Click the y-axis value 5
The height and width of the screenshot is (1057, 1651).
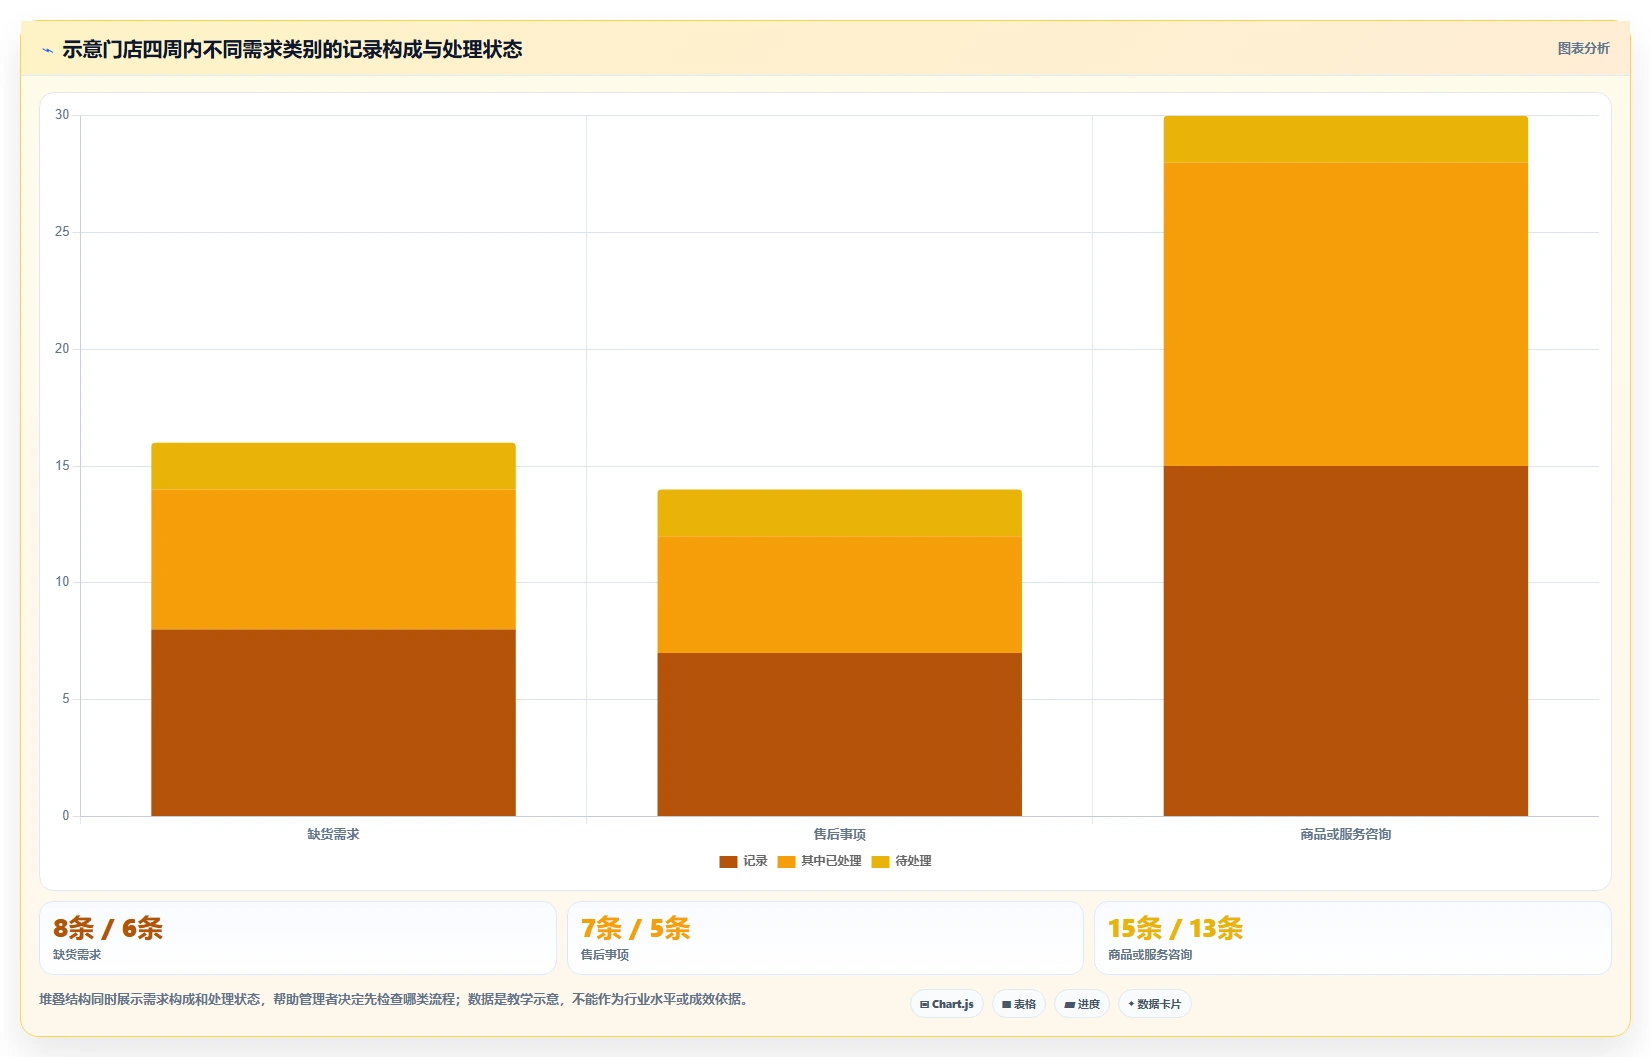(66, 699)
